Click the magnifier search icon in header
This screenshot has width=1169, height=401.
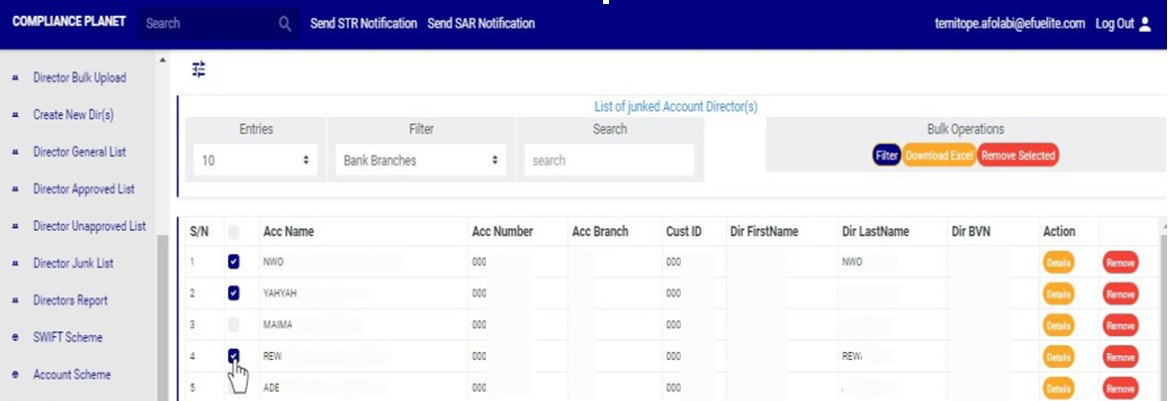[x=285, y=24]
